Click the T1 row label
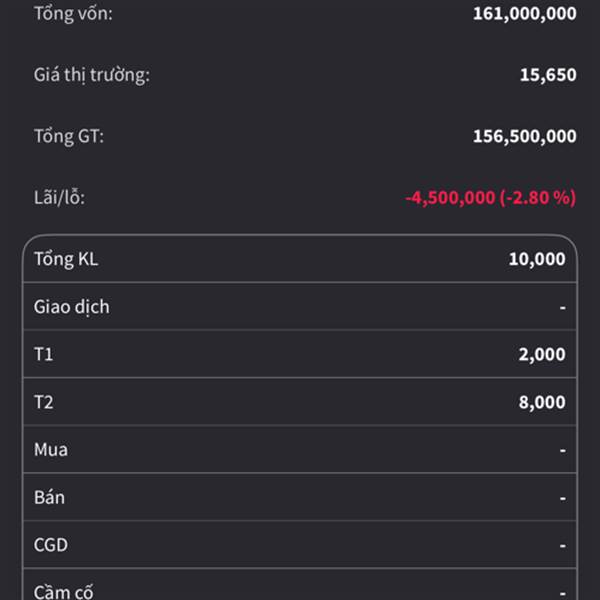The width and height of the screenshot is (600, 600). [44, 354]
